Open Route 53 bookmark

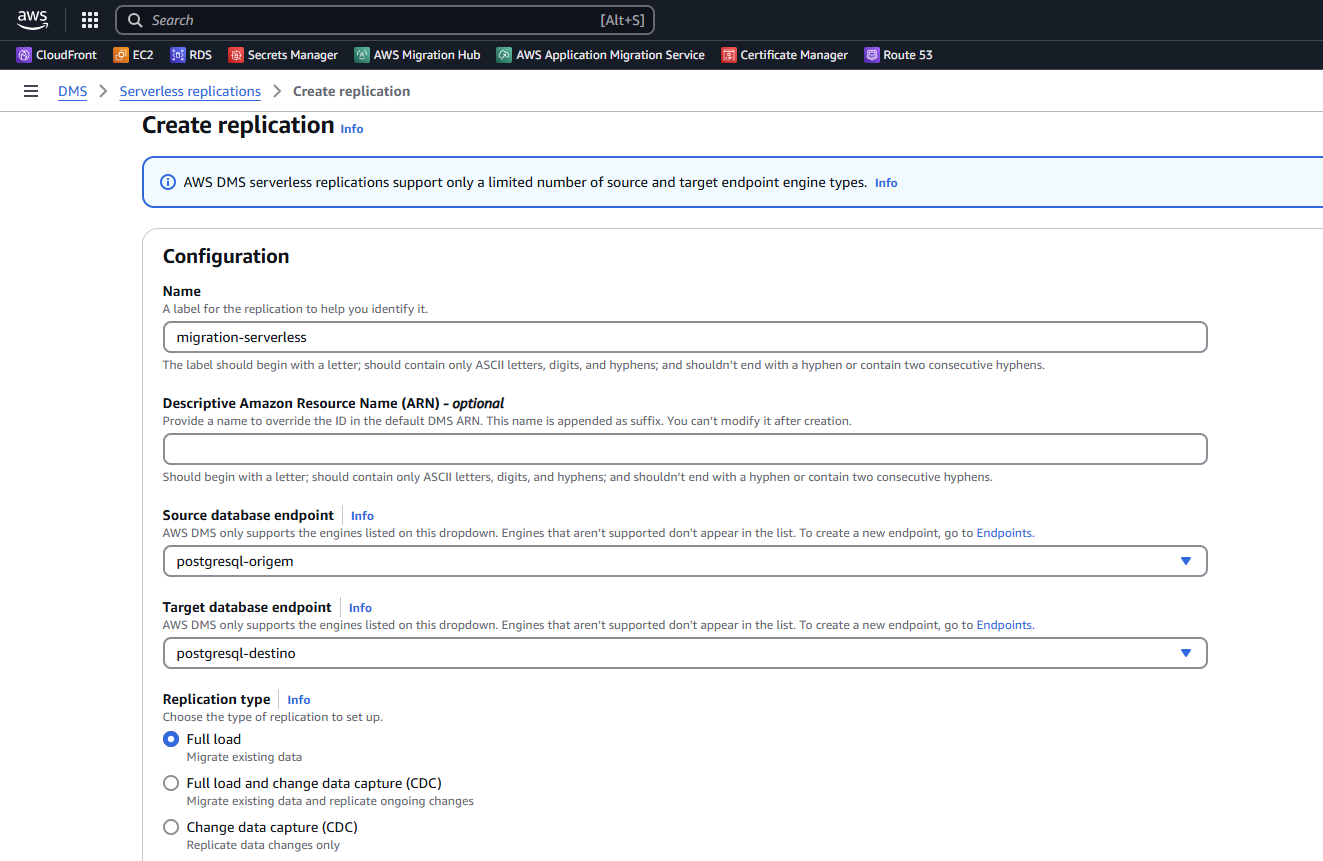(x=898, y=55)
